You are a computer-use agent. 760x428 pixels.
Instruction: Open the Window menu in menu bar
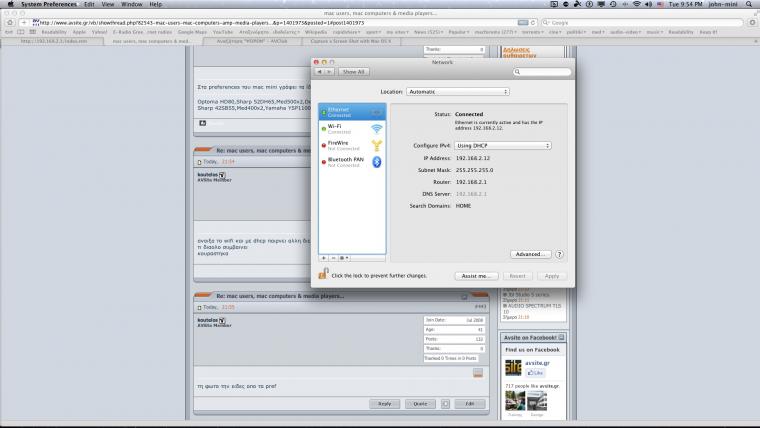point(131,5)
